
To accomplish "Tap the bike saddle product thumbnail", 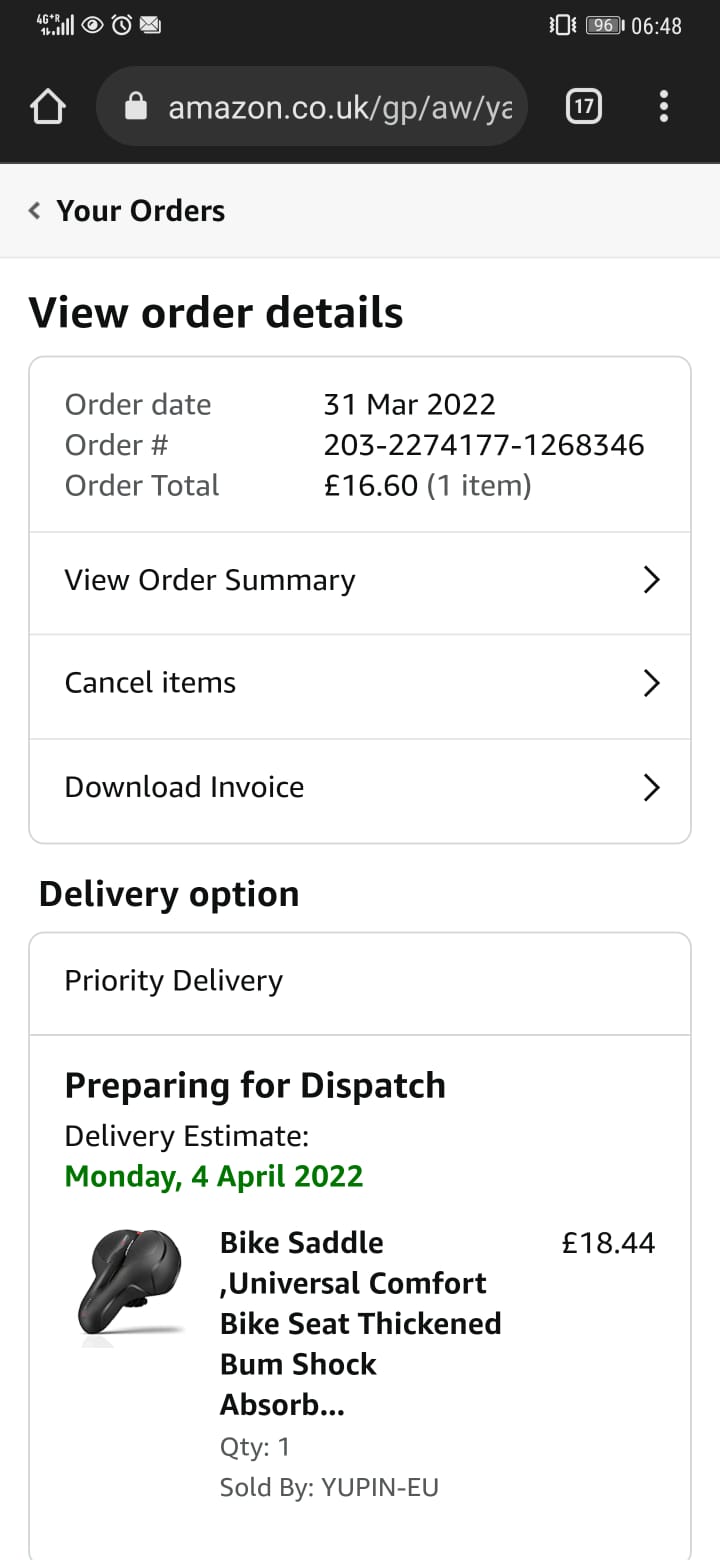I will pyautogui.click(x=131, y=1288).
